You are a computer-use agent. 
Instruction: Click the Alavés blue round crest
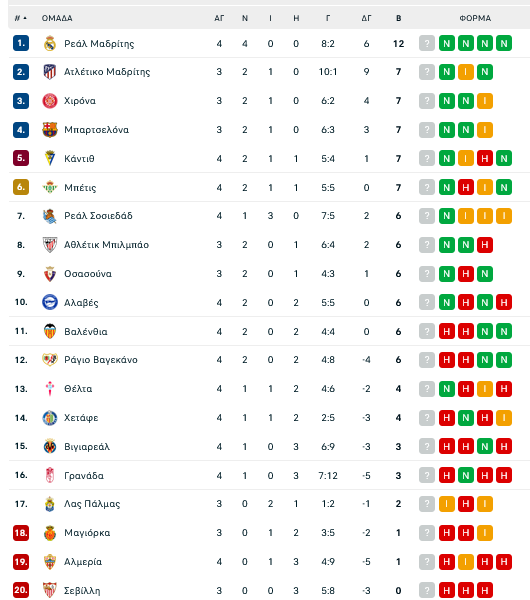pyautogui.click(x=50, y=302)
